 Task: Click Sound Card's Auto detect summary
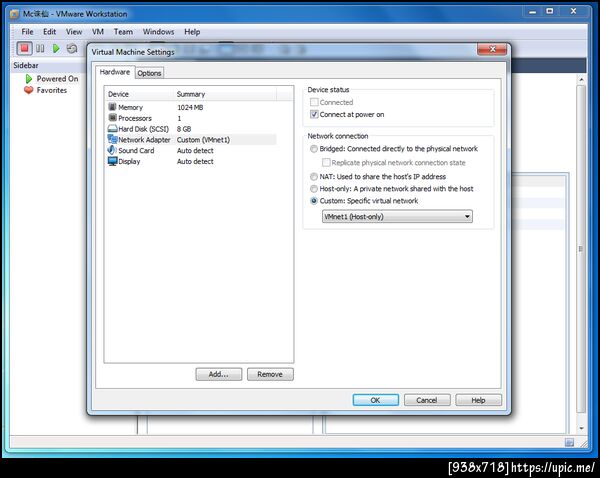pos(195,150)
